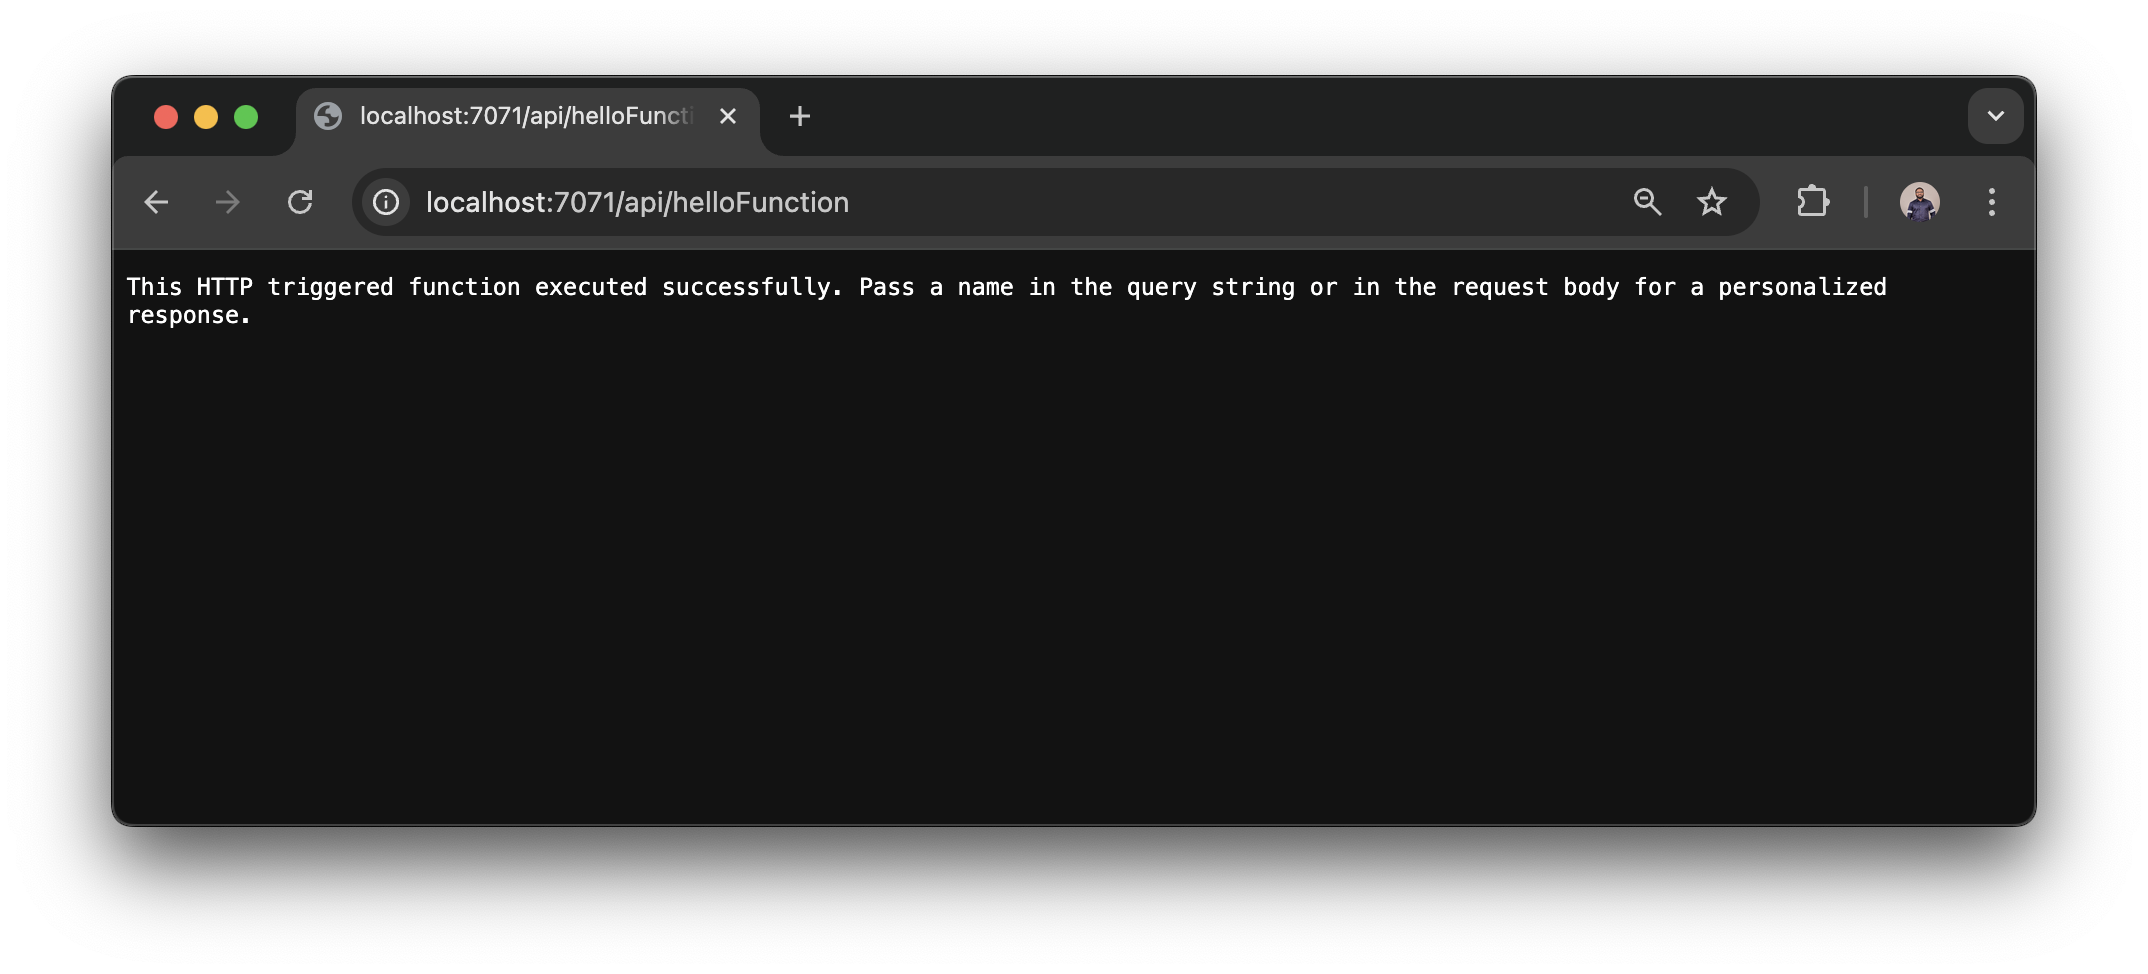Click the red close traffic light

point(166,116)
